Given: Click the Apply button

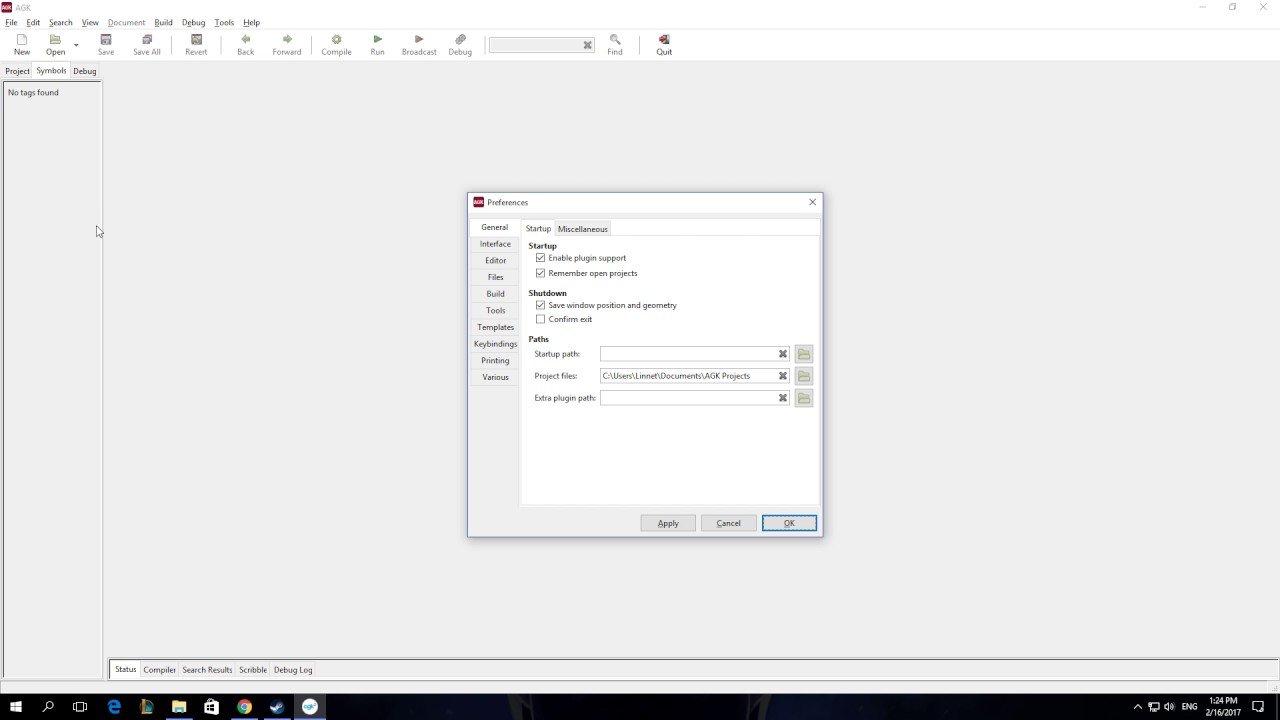Looking at the screenshot, I should [x=668, y=523].
